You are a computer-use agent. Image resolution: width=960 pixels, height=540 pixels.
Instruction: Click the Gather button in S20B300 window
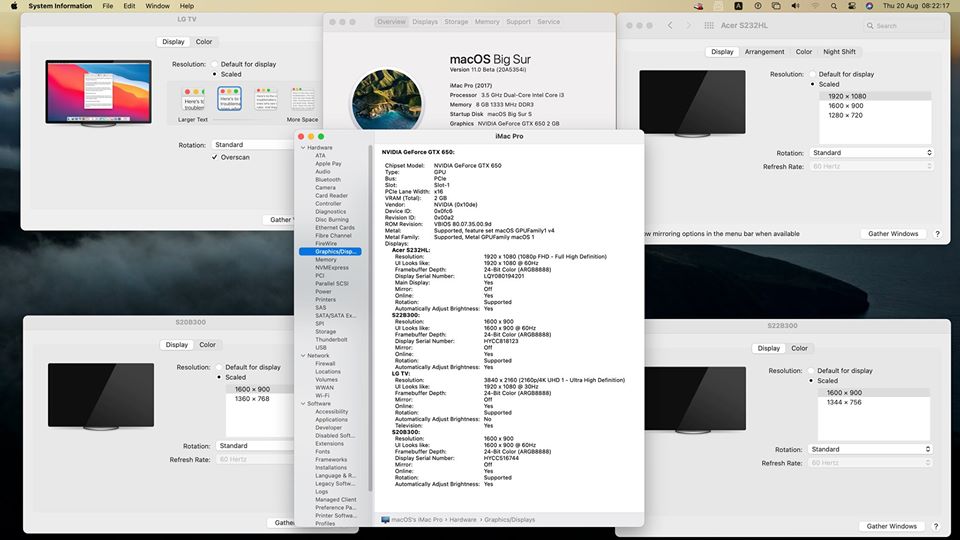[x=282, y=522]
